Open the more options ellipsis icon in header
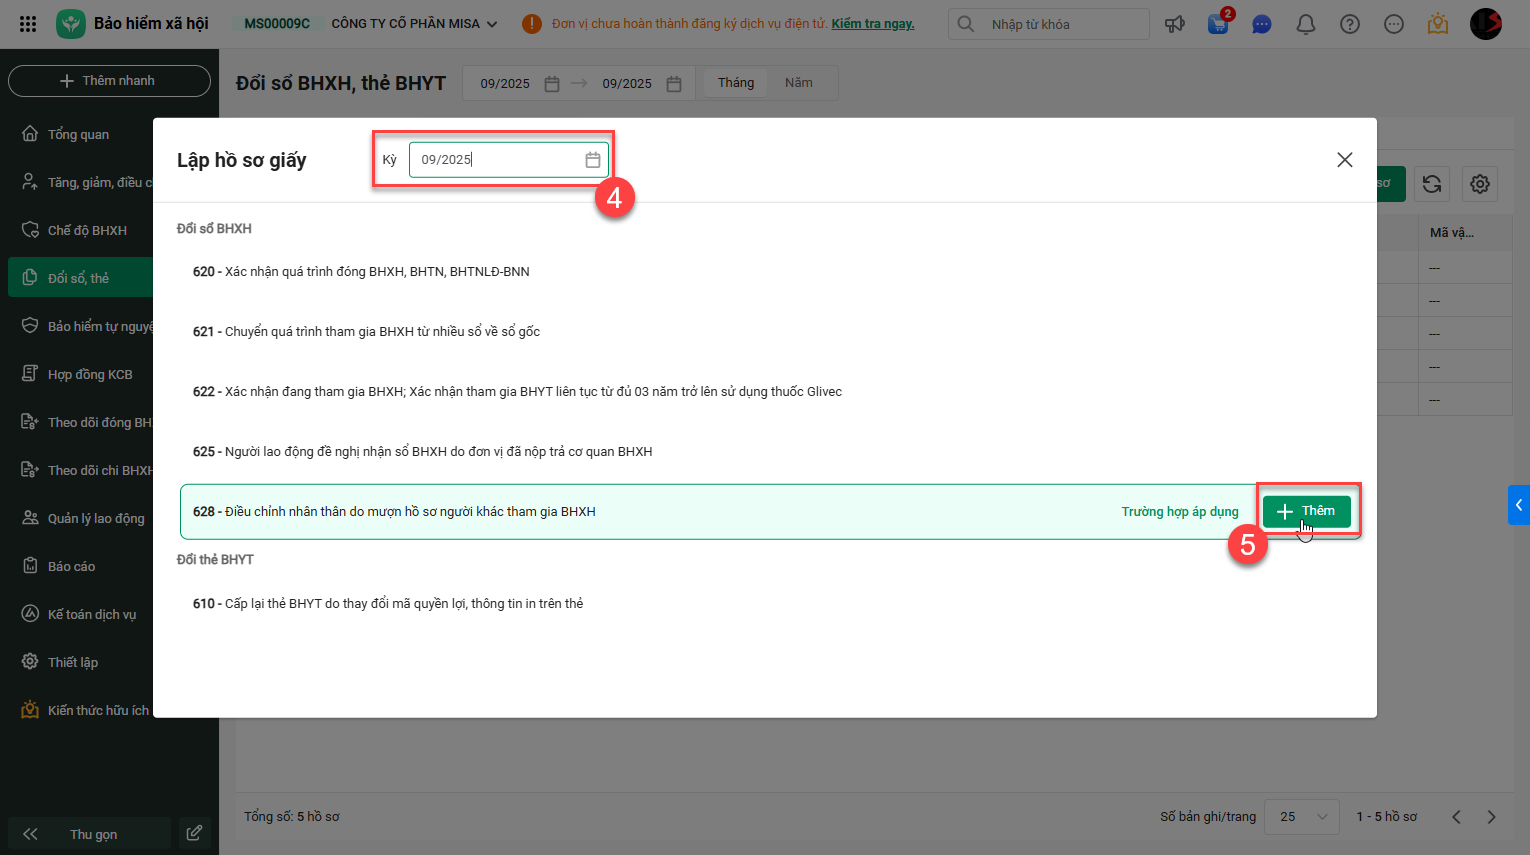 (1394, 24)
